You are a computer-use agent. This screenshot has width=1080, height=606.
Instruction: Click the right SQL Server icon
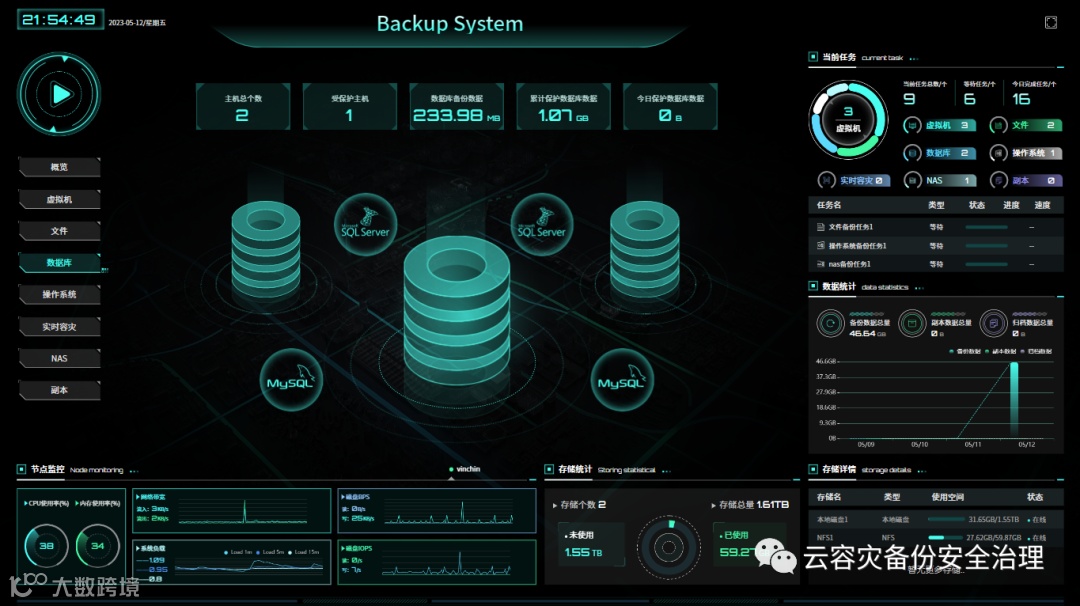[x=541, y=224]
